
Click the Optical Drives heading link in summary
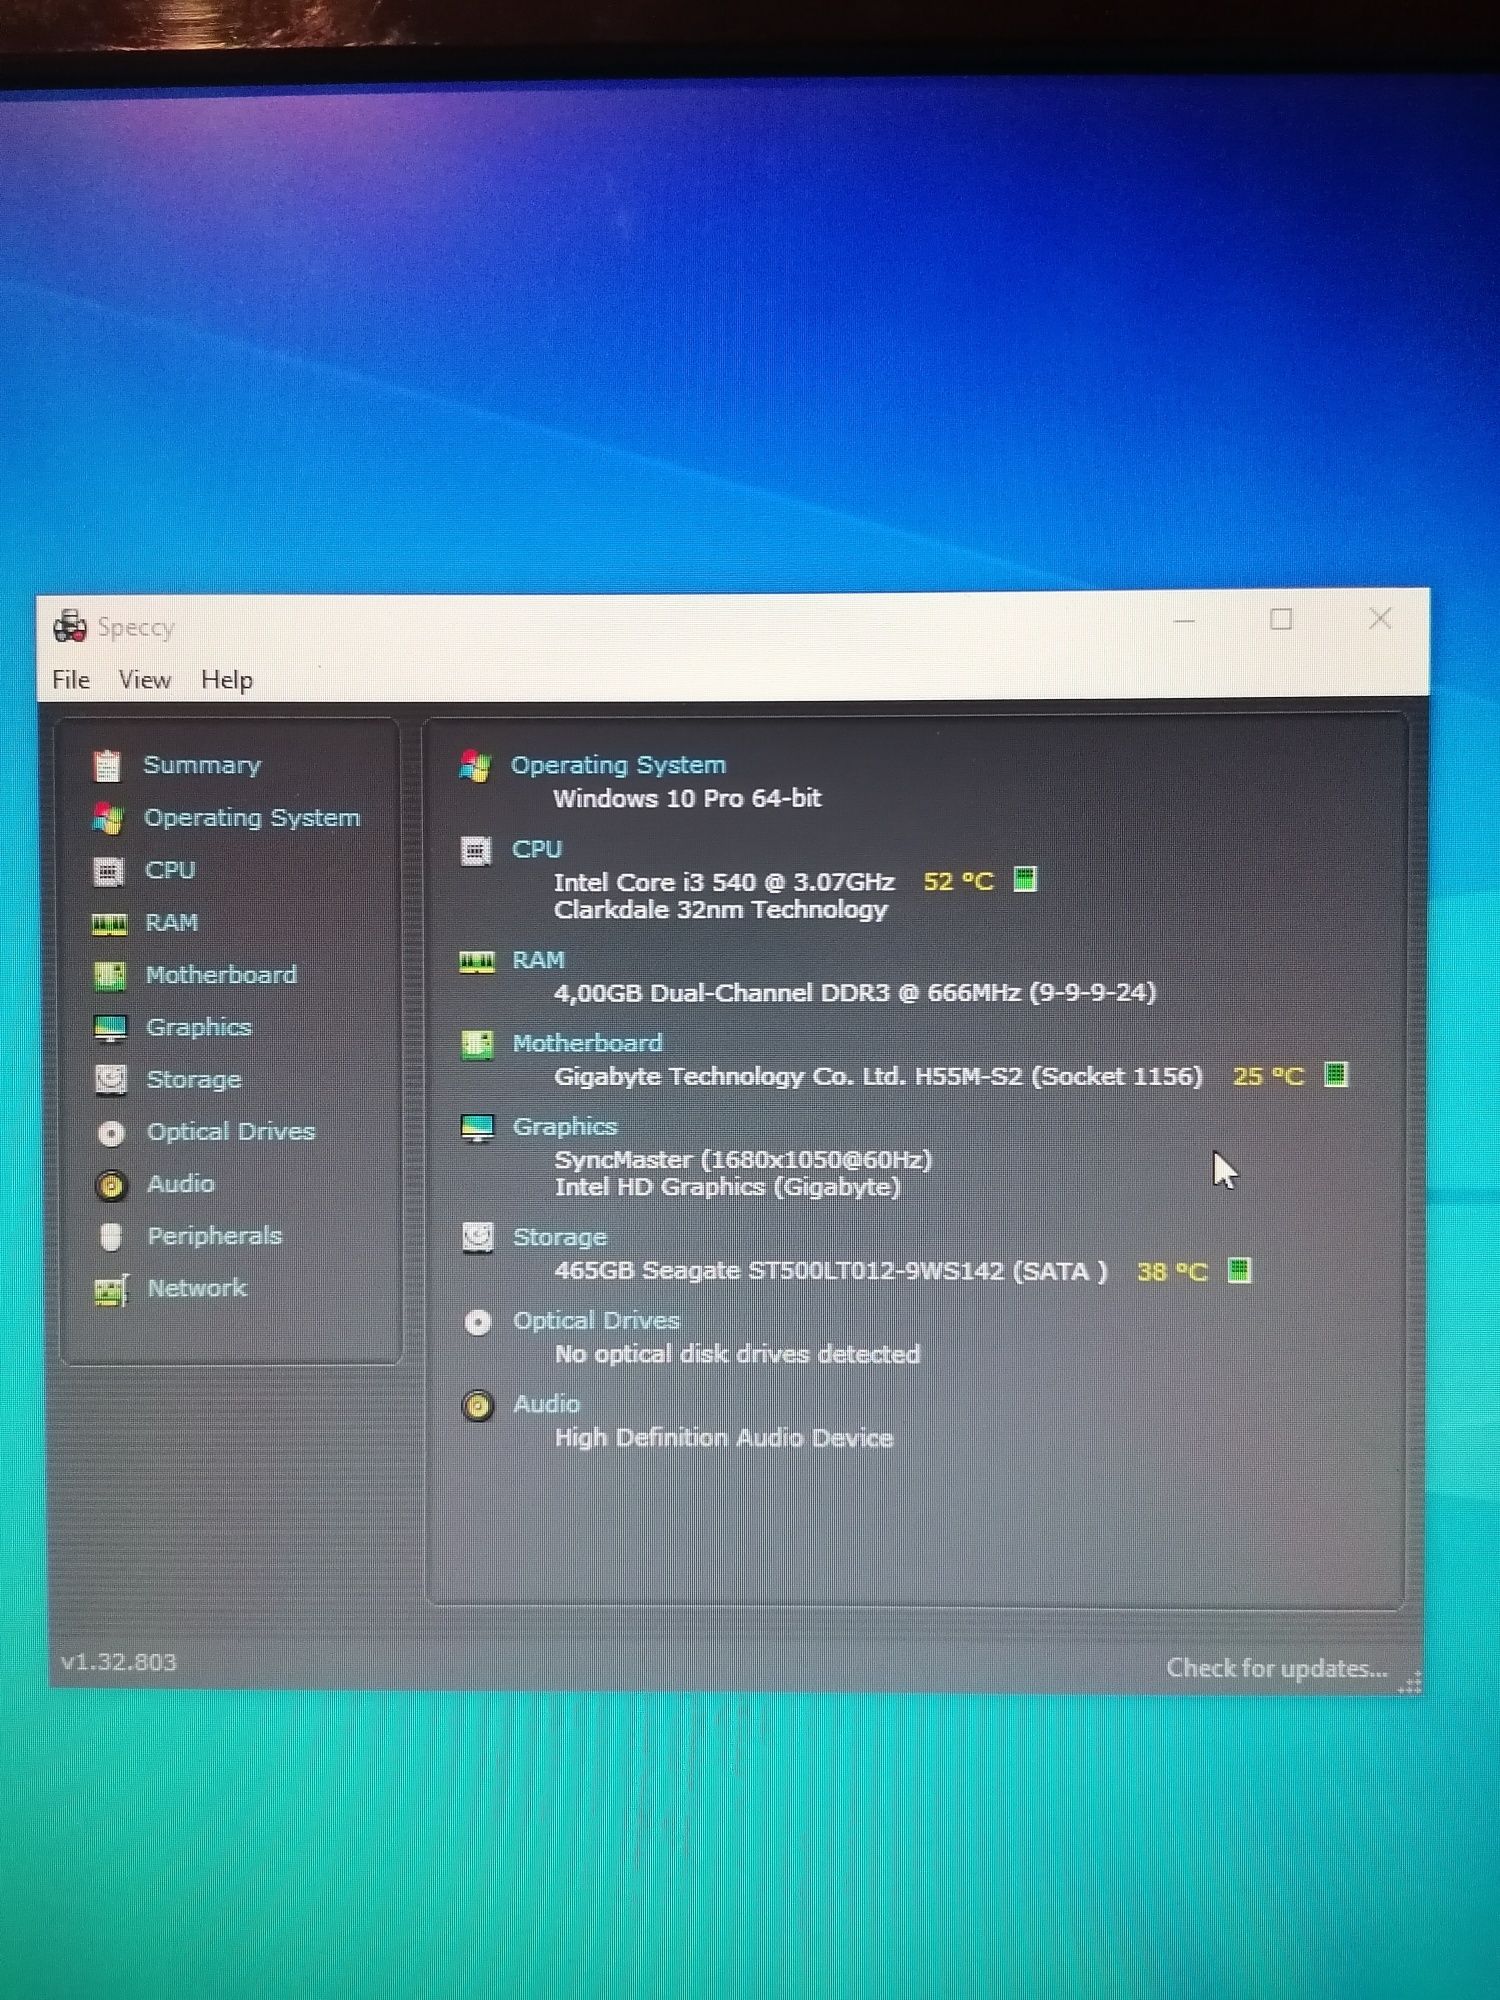(x=596, y=1321)
